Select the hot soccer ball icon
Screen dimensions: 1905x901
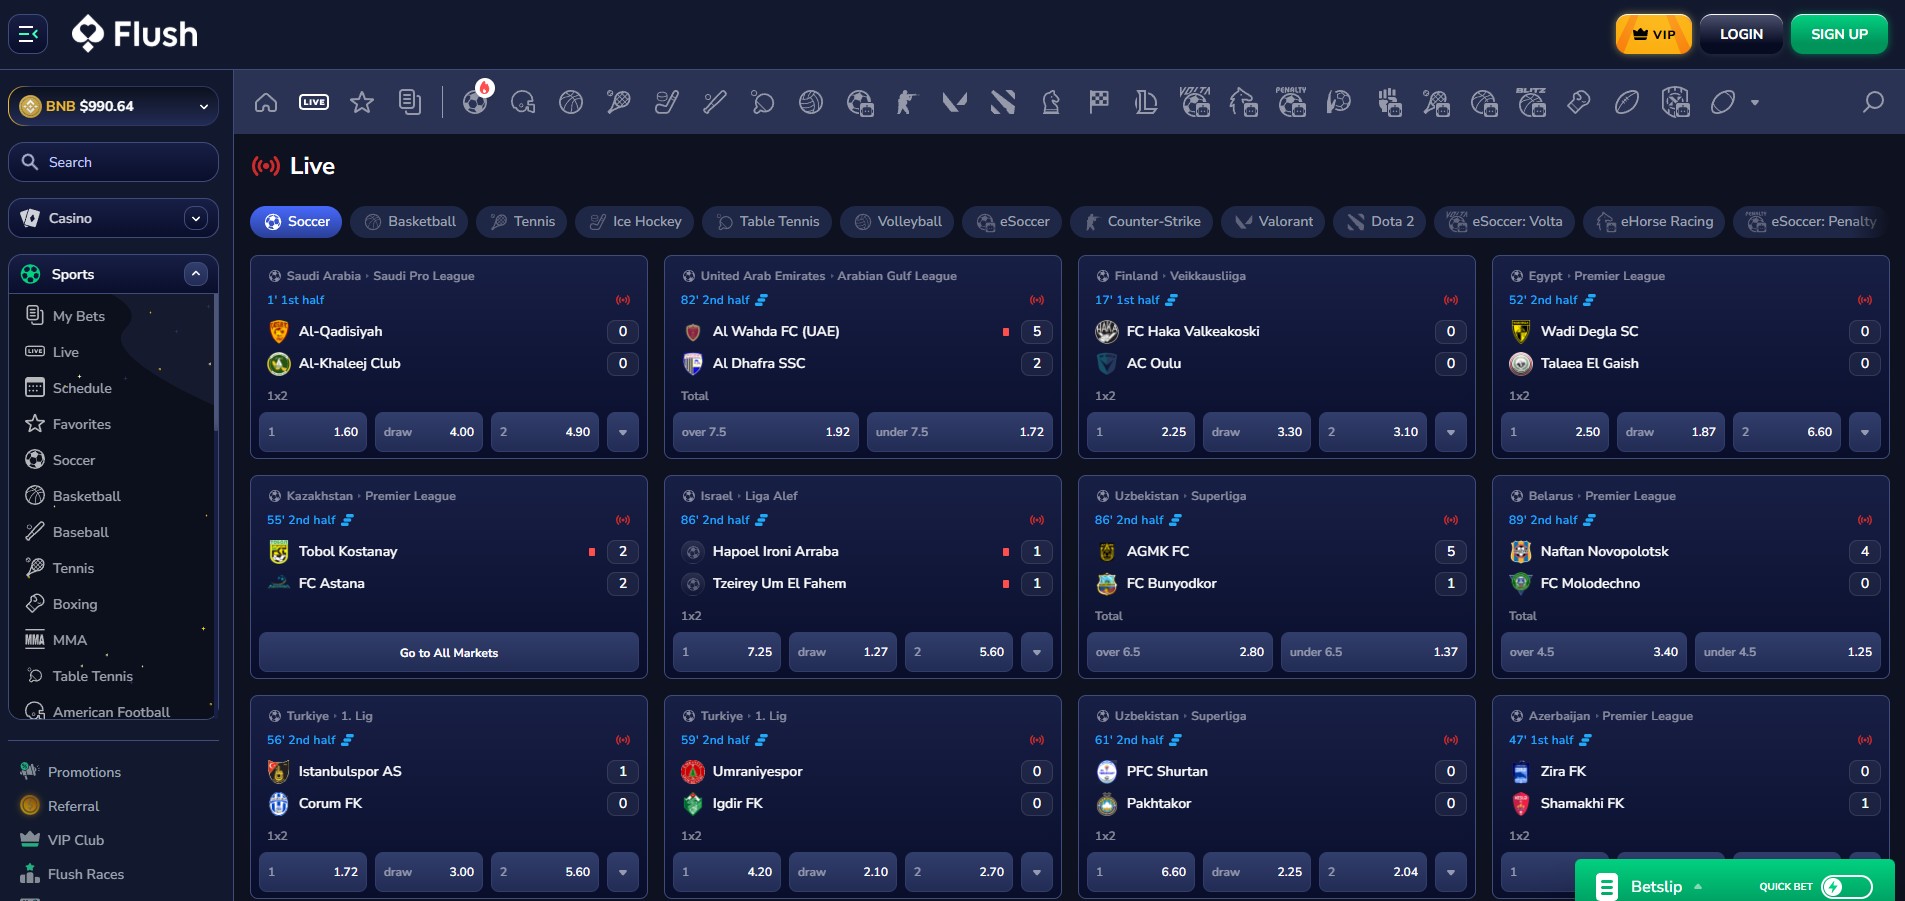point(475,102)
